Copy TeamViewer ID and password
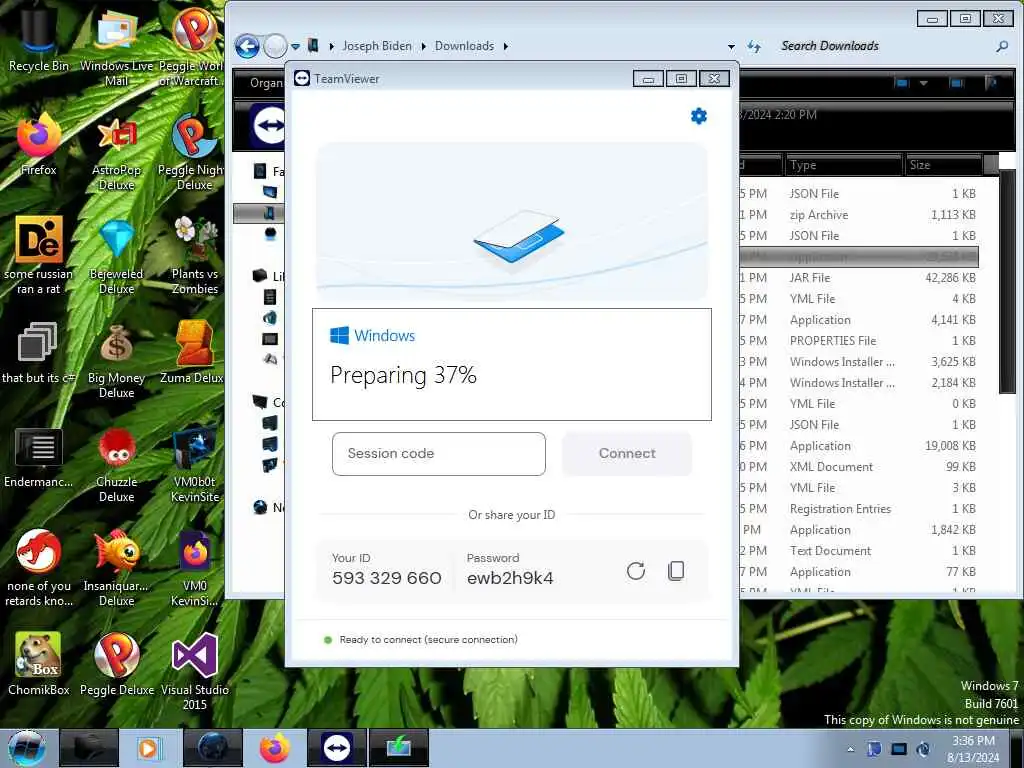 676,571
